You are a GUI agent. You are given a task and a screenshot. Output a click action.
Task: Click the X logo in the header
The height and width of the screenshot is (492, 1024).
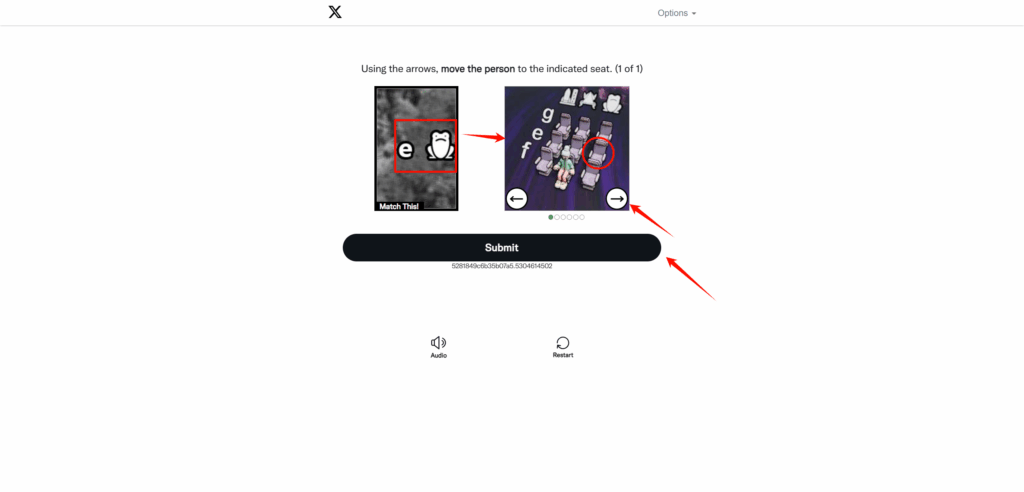click(x=335, y=12)
